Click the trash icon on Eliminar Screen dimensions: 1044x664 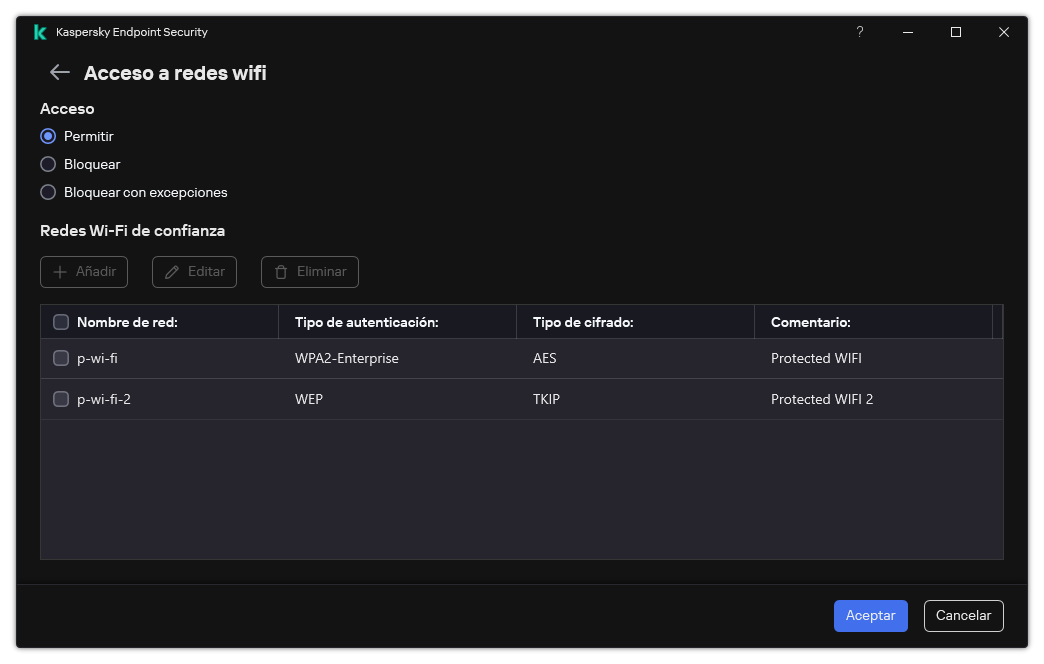pyautogui.click(x=283, y=271)
